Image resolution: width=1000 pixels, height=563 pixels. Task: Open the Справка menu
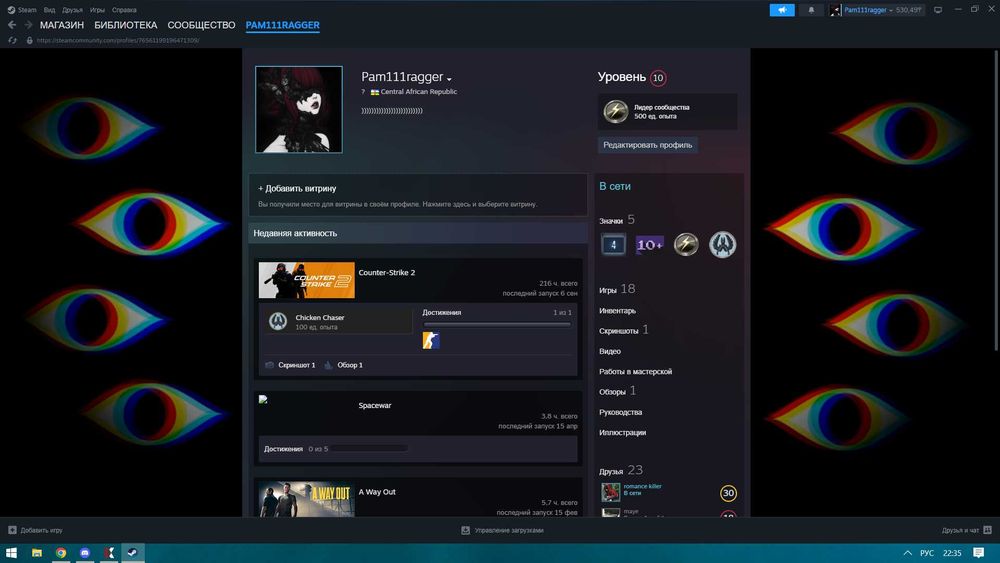point(124,10)
